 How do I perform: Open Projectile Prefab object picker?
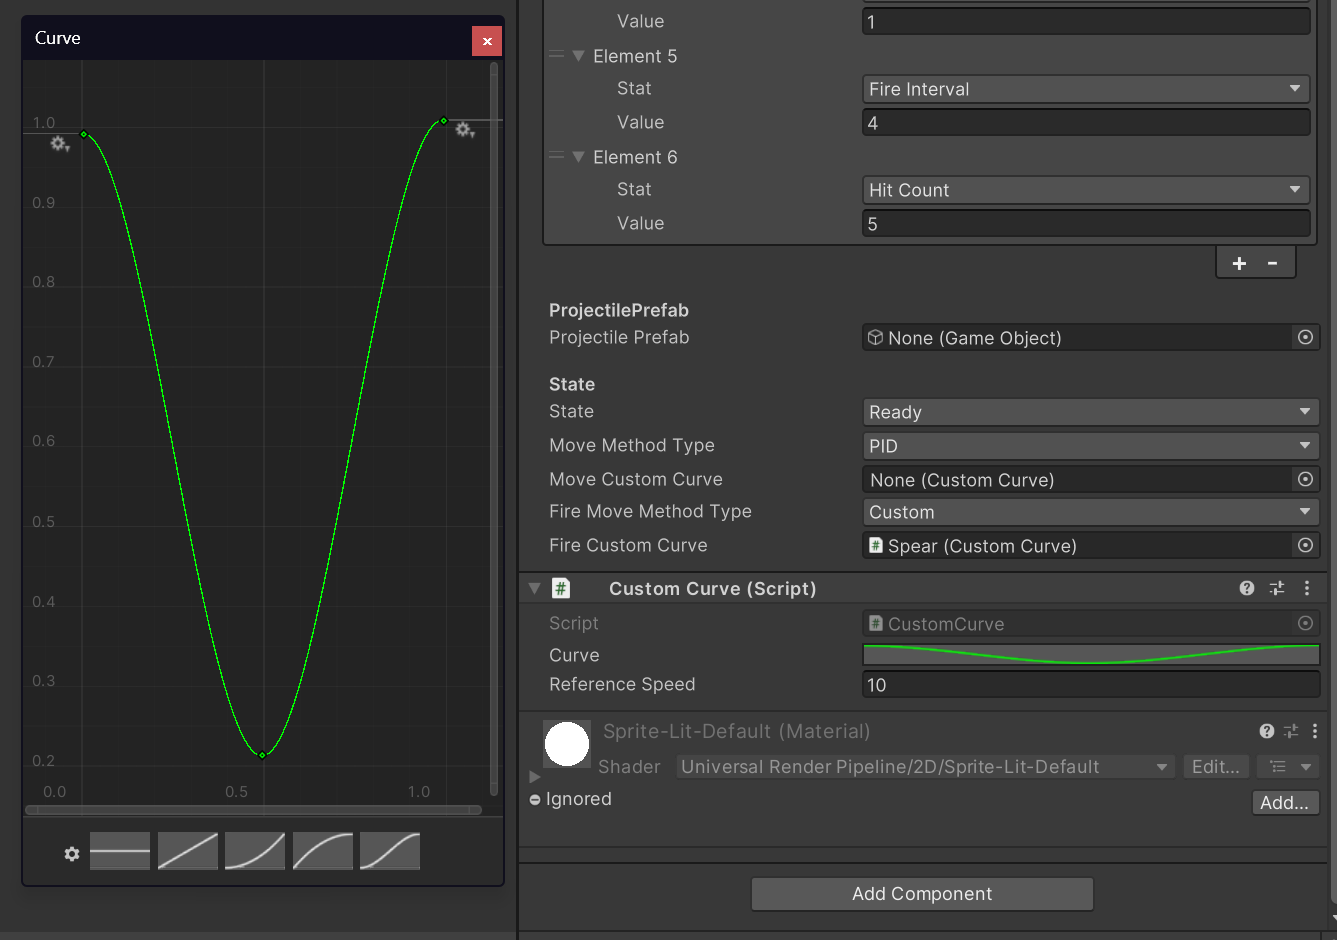(1305, 337)
